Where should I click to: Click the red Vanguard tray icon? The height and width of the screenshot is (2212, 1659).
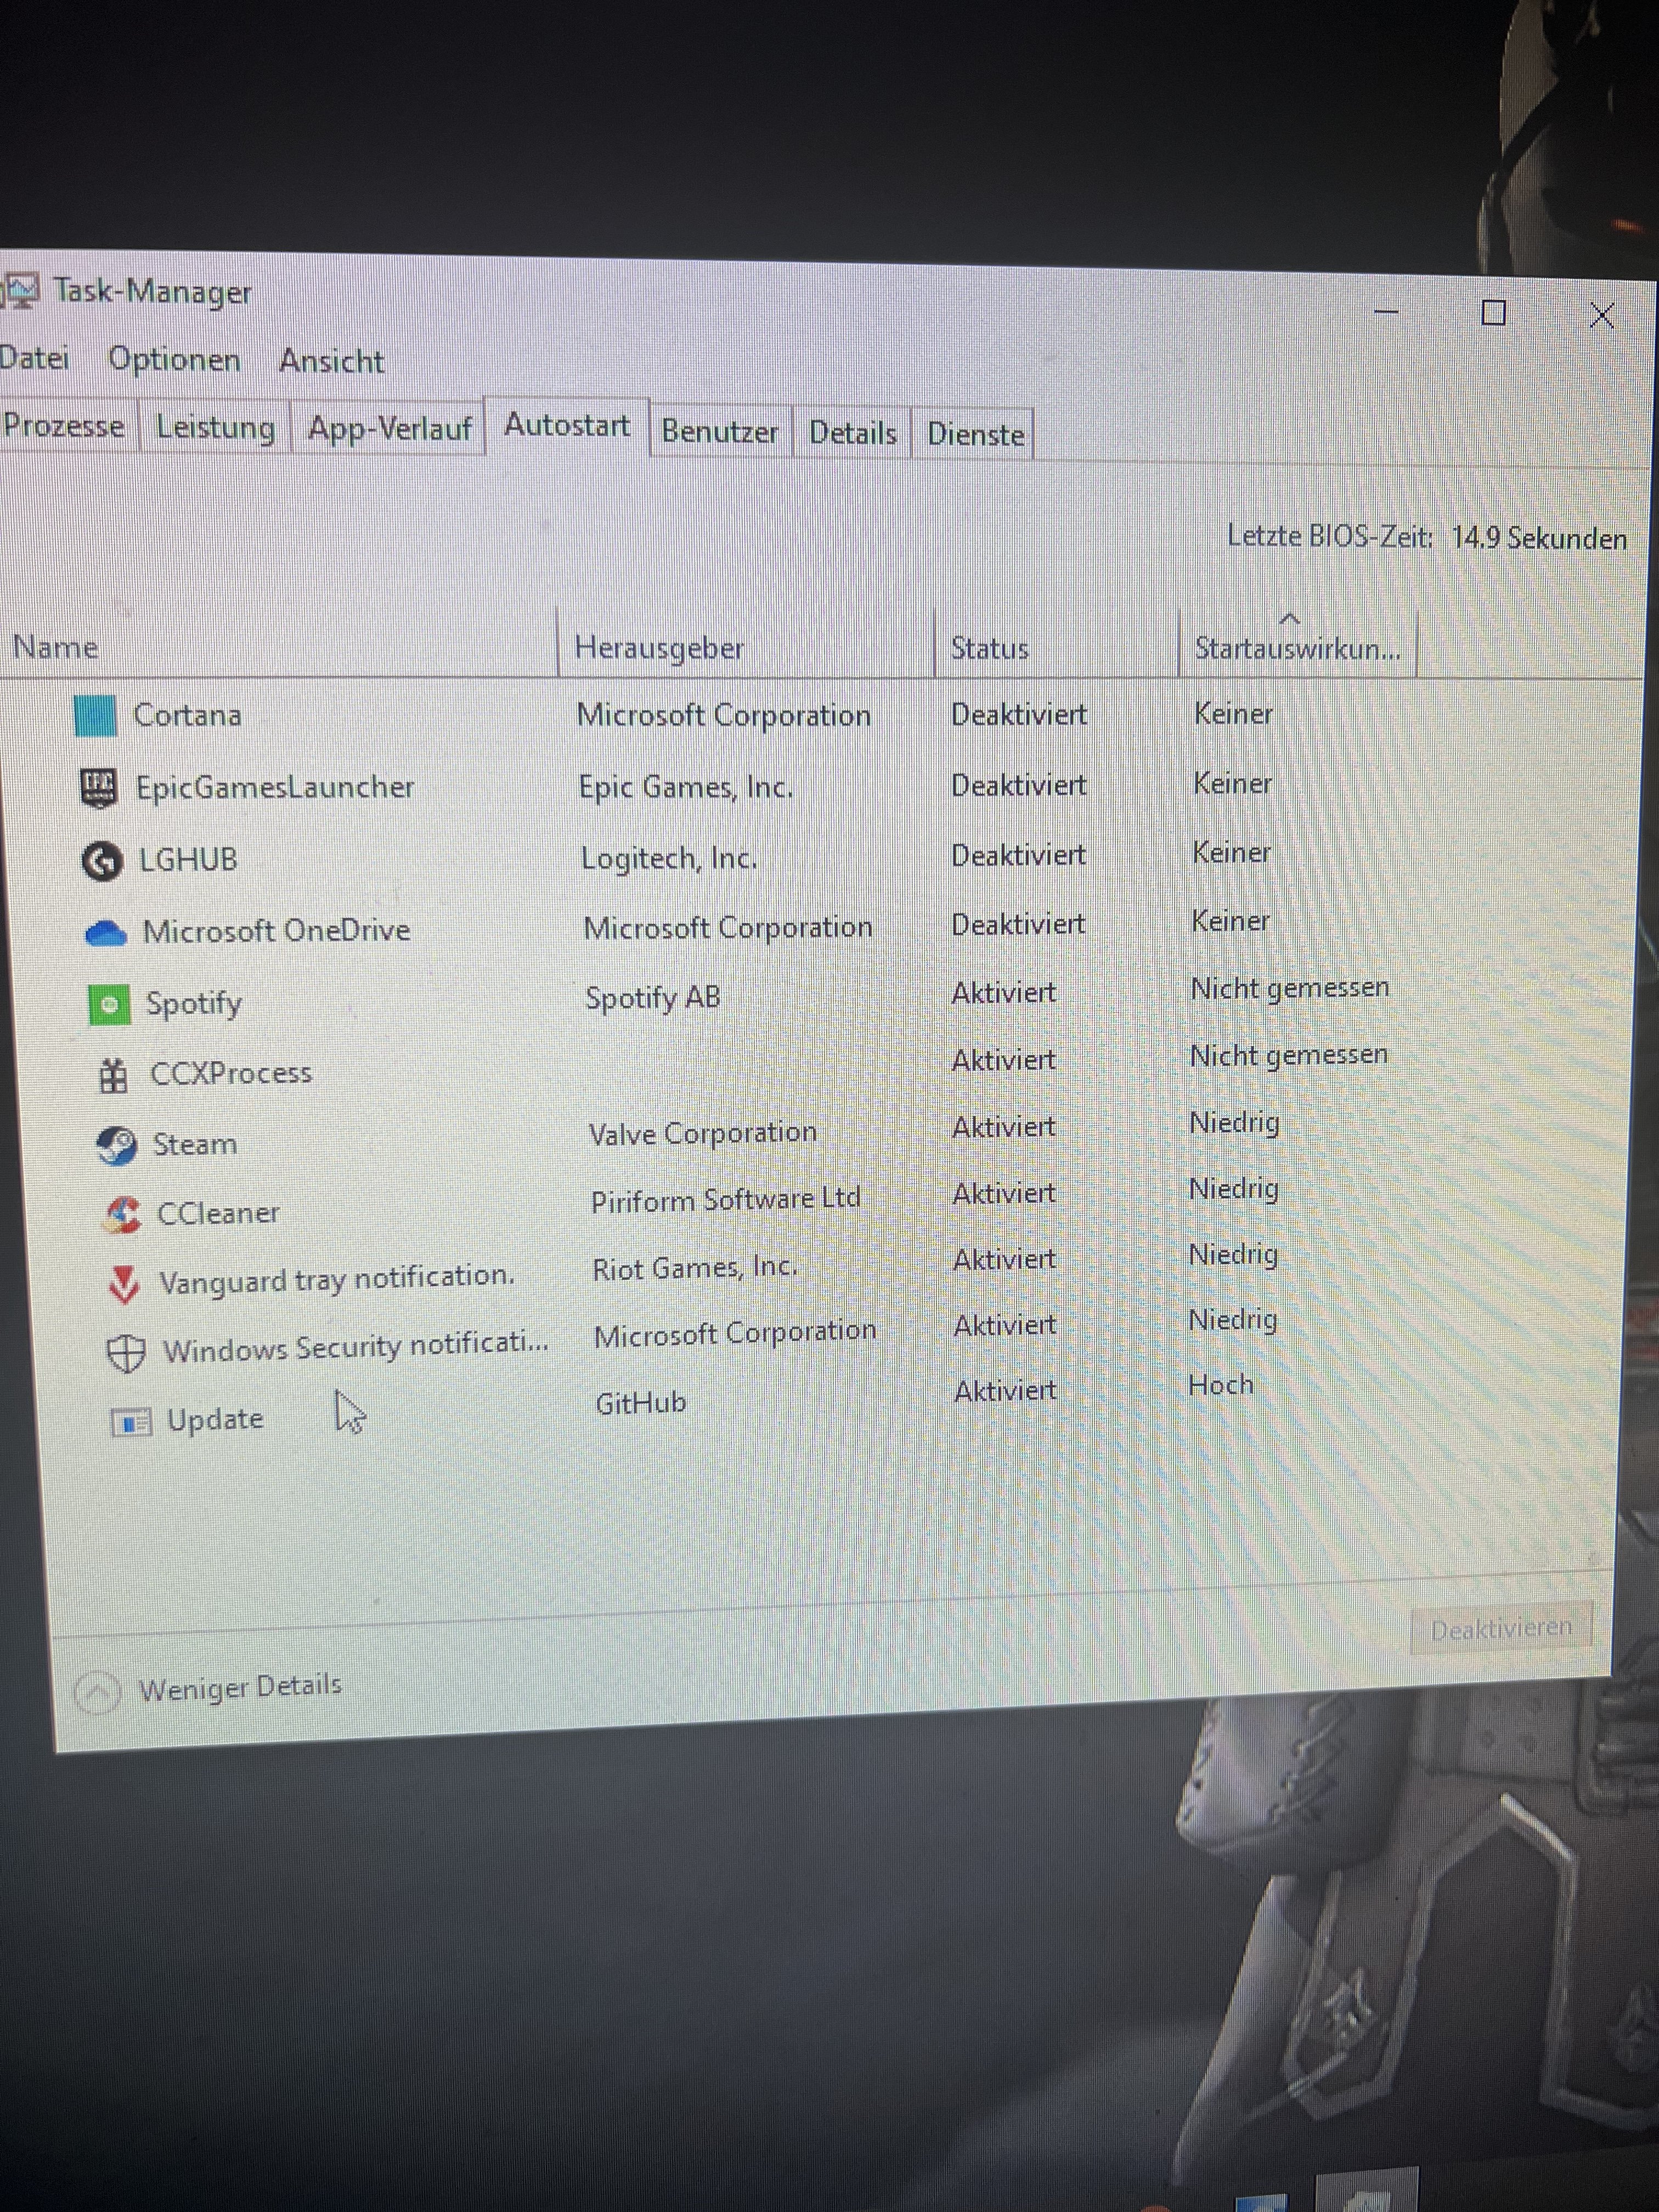[x=124, y=1283]
